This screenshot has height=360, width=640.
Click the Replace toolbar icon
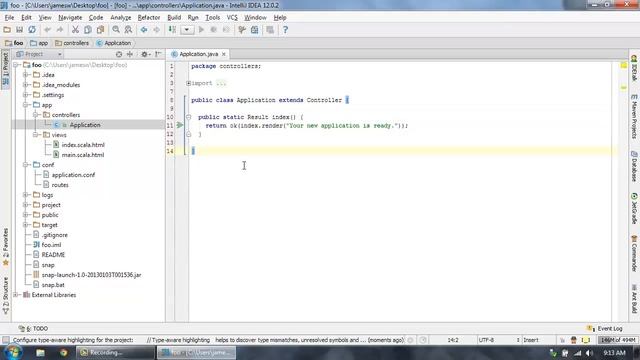coord(128,30)
